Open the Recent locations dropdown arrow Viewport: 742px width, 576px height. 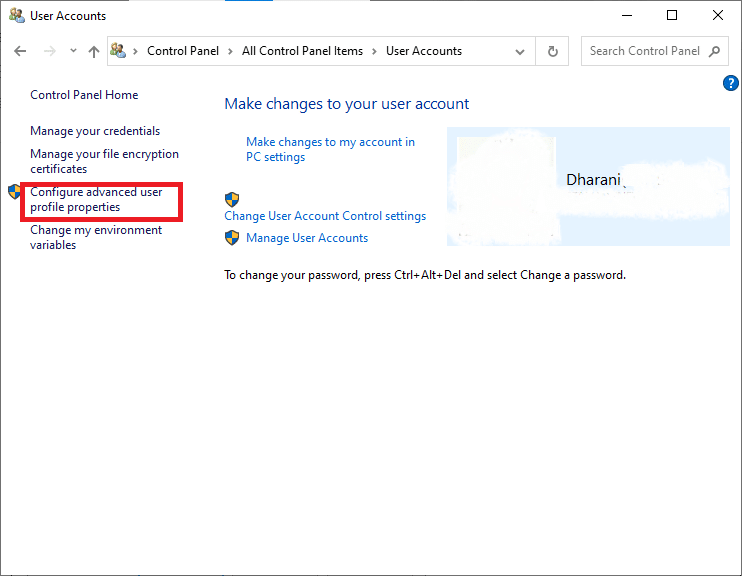tap(73, 51)
